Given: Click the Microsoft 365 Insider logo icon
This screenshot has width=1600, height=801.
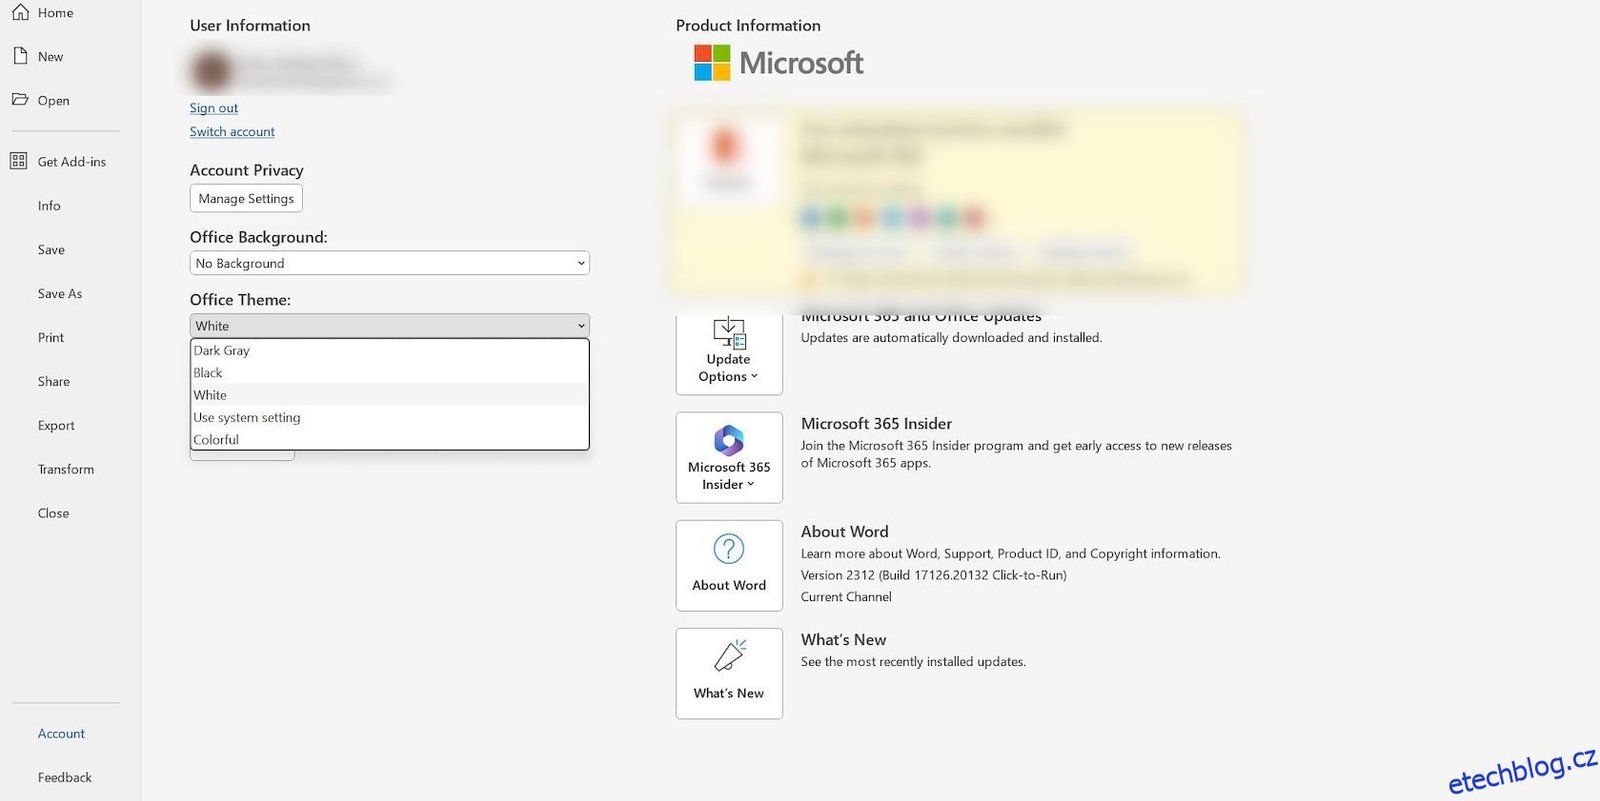Looking at the screenshot, I should (x=729, y=440).
